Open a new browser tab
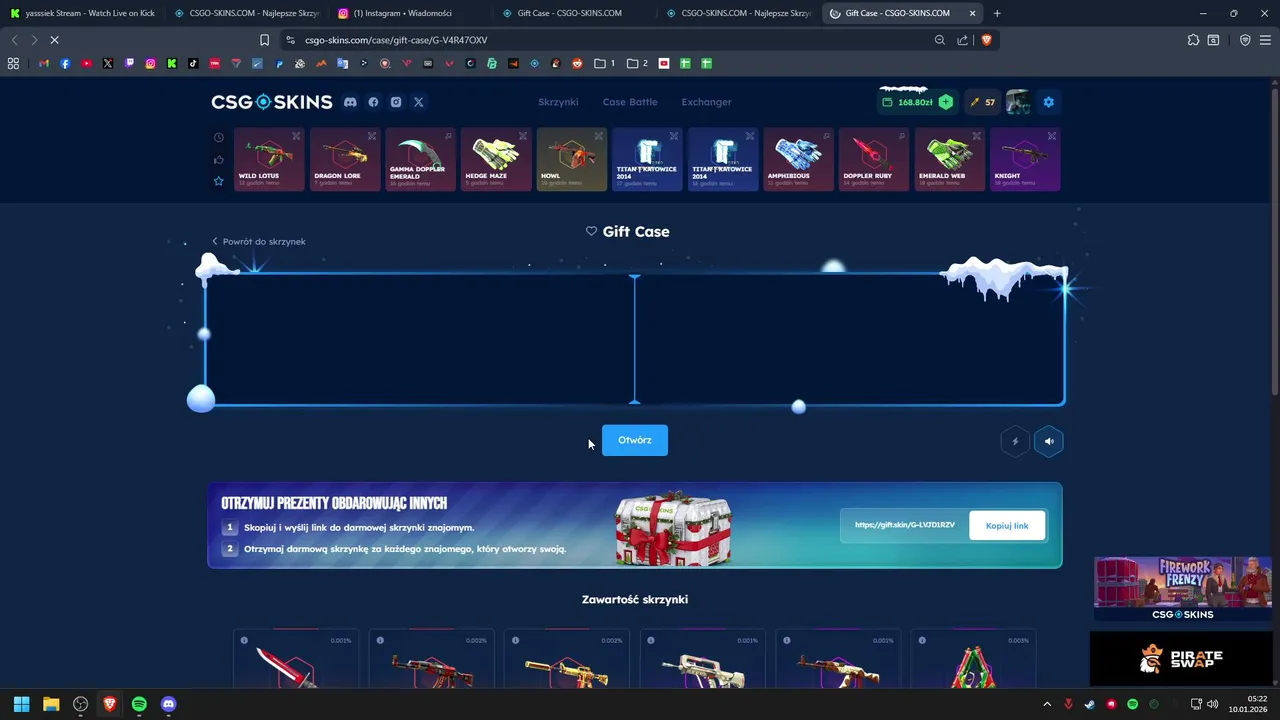Viewport: 1280px width, 720px height. click(x=997, y=13)
